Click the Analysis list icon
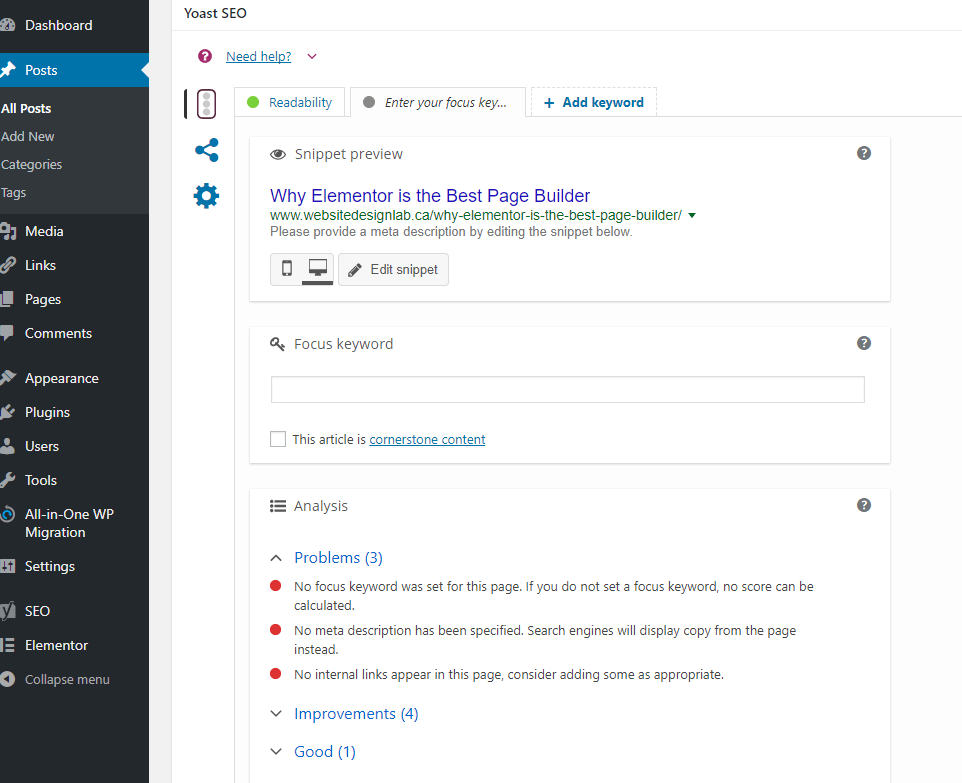The width and height of the screenshot is (962, 783). (278, 506)
